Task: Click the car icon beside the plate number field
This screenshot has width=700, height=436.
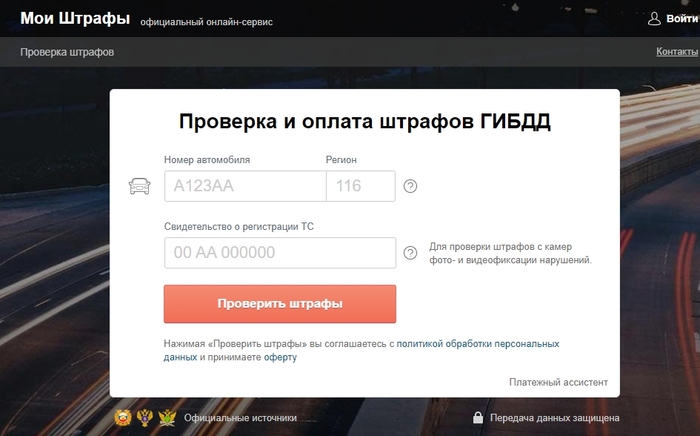Action: 140,186
